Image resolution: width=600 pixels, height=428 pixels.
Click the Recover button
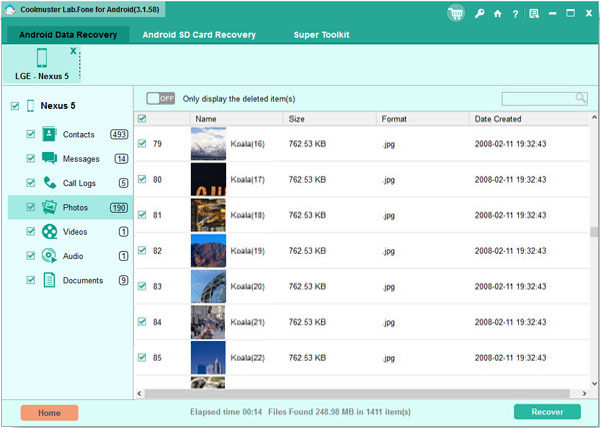pyautogui.click(x=547, y=412)
